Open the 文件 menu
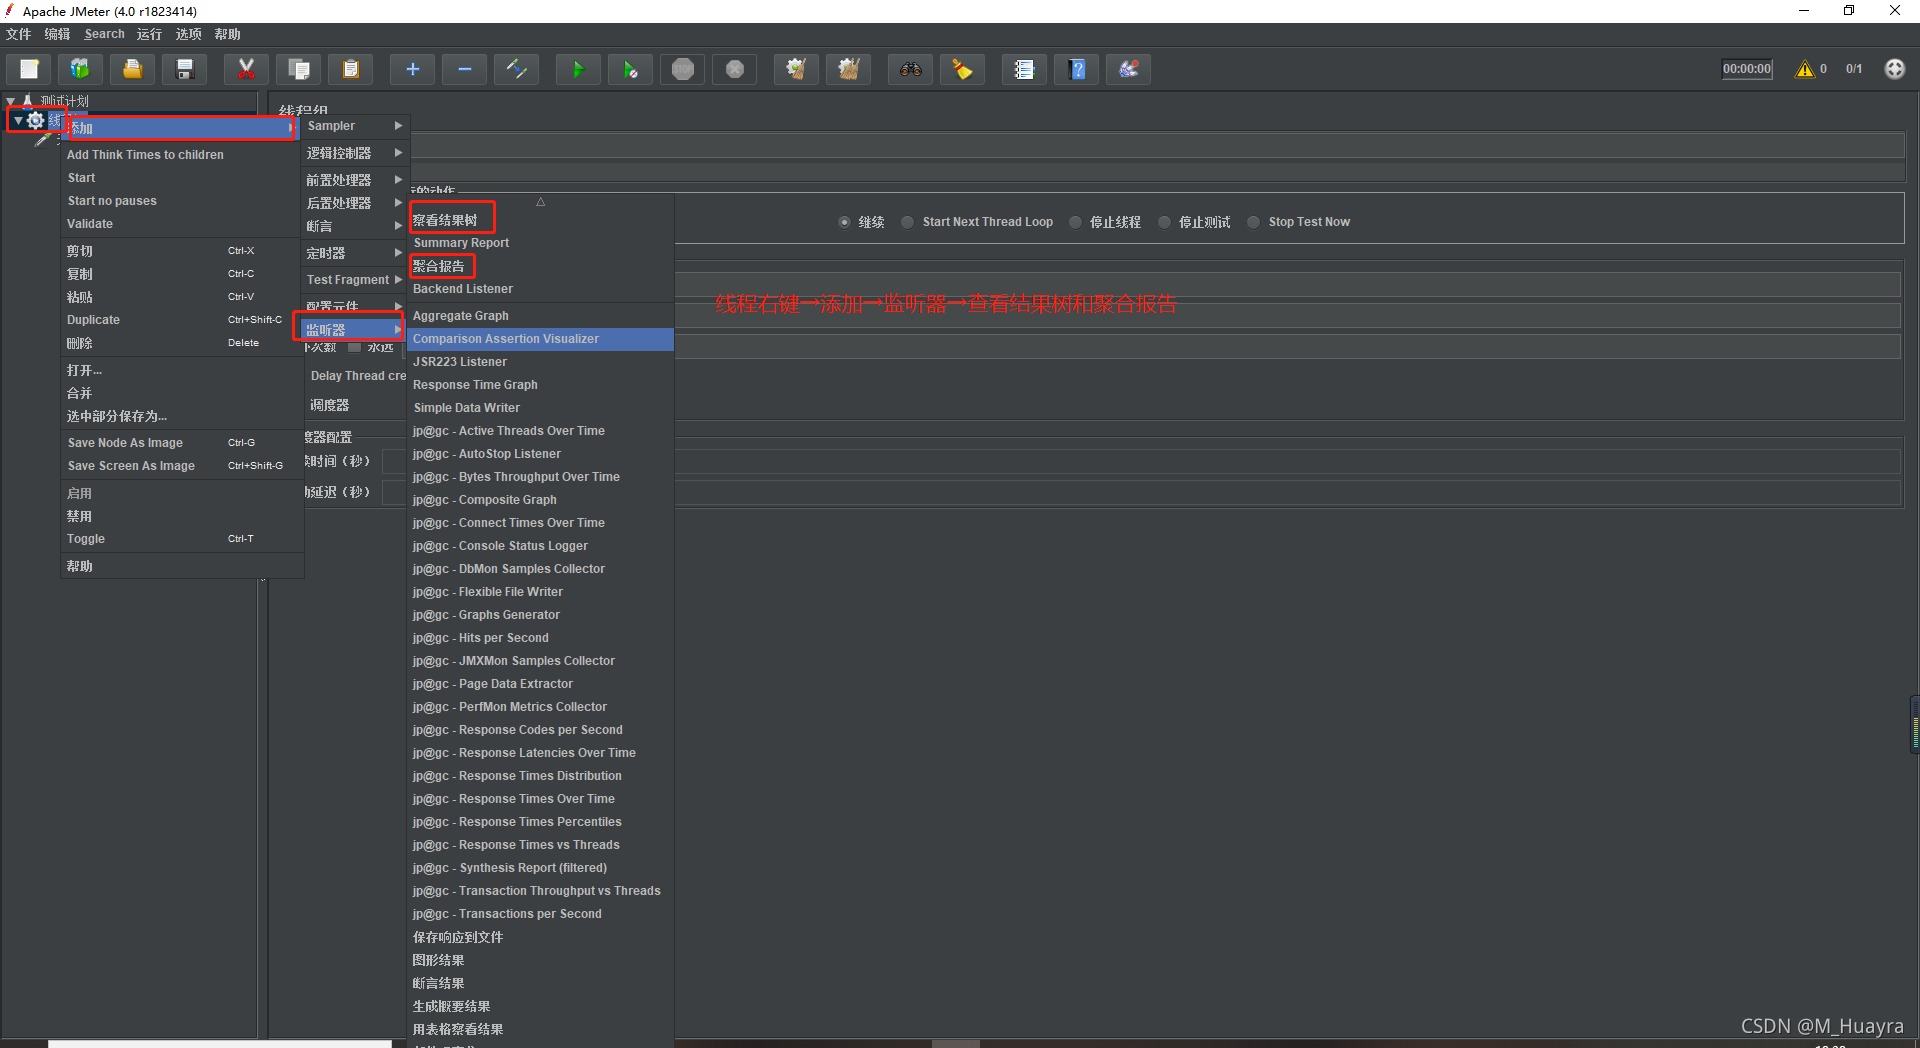Image resolution: width=1920 pixels, height=1048 pixels. pos(19,34)
